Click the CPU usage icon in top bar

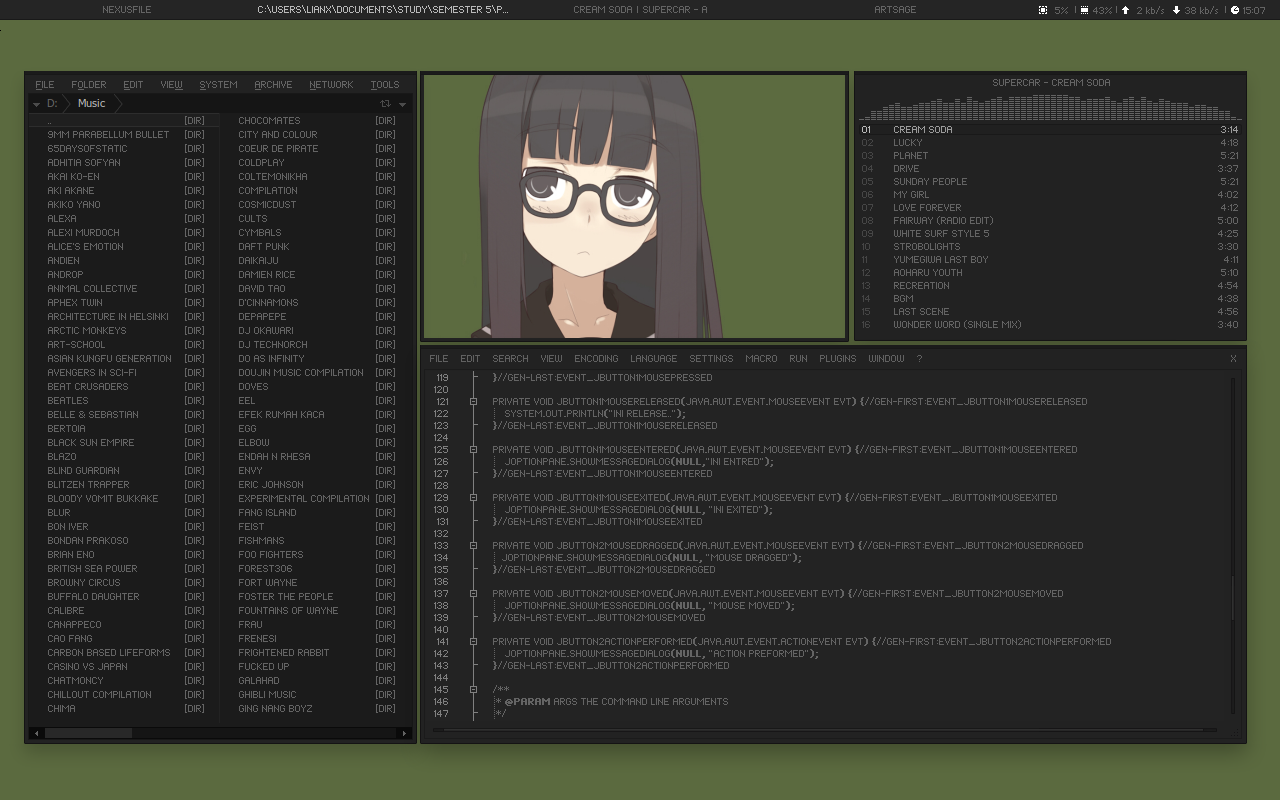point(1043,10)
